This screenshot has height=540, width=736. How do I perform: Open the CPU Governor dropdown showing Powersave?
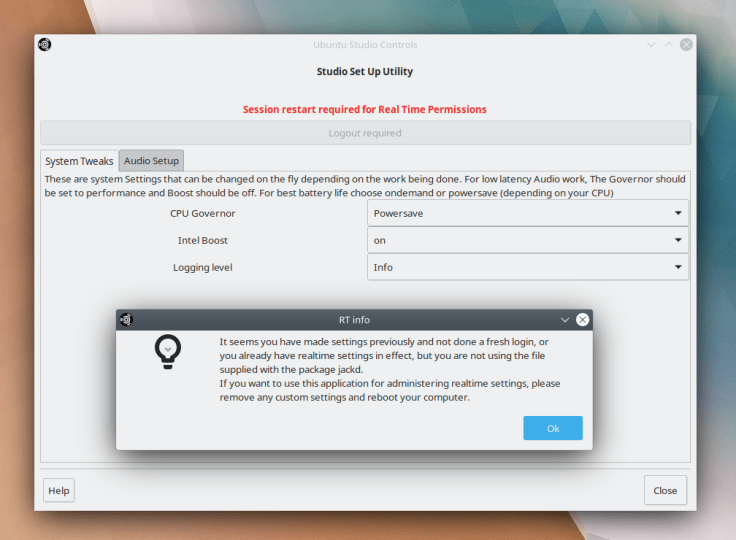[x=528, y=213]
